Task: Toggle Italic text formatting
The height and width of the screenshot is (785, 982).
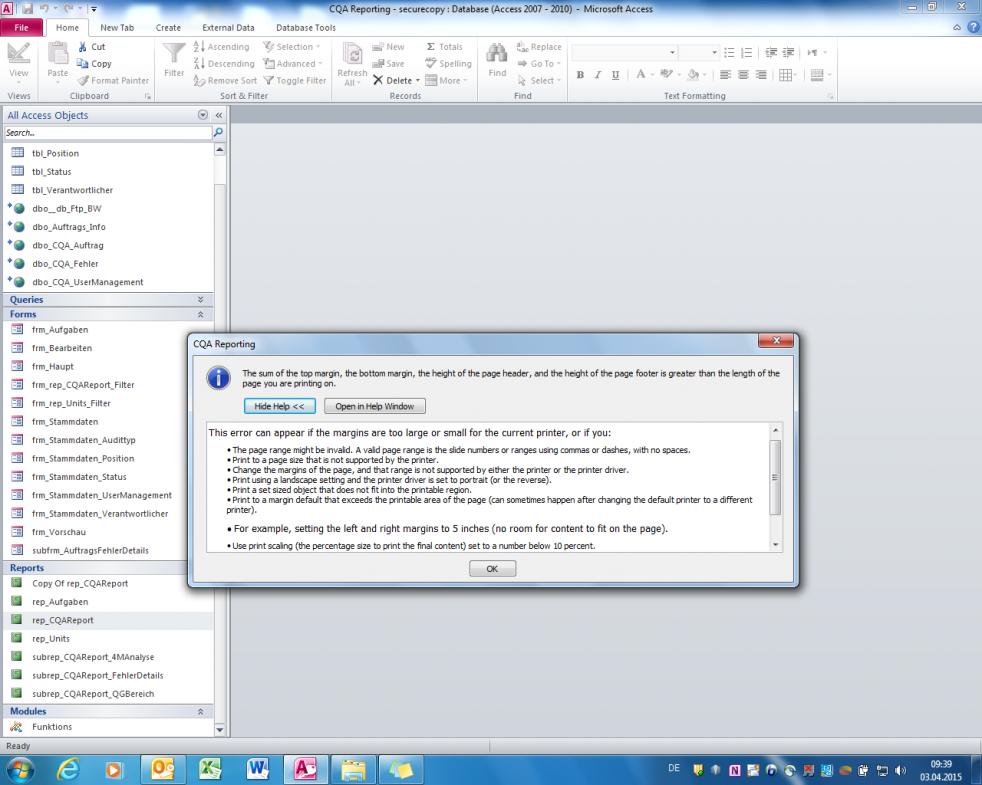Action: (597, 75)
